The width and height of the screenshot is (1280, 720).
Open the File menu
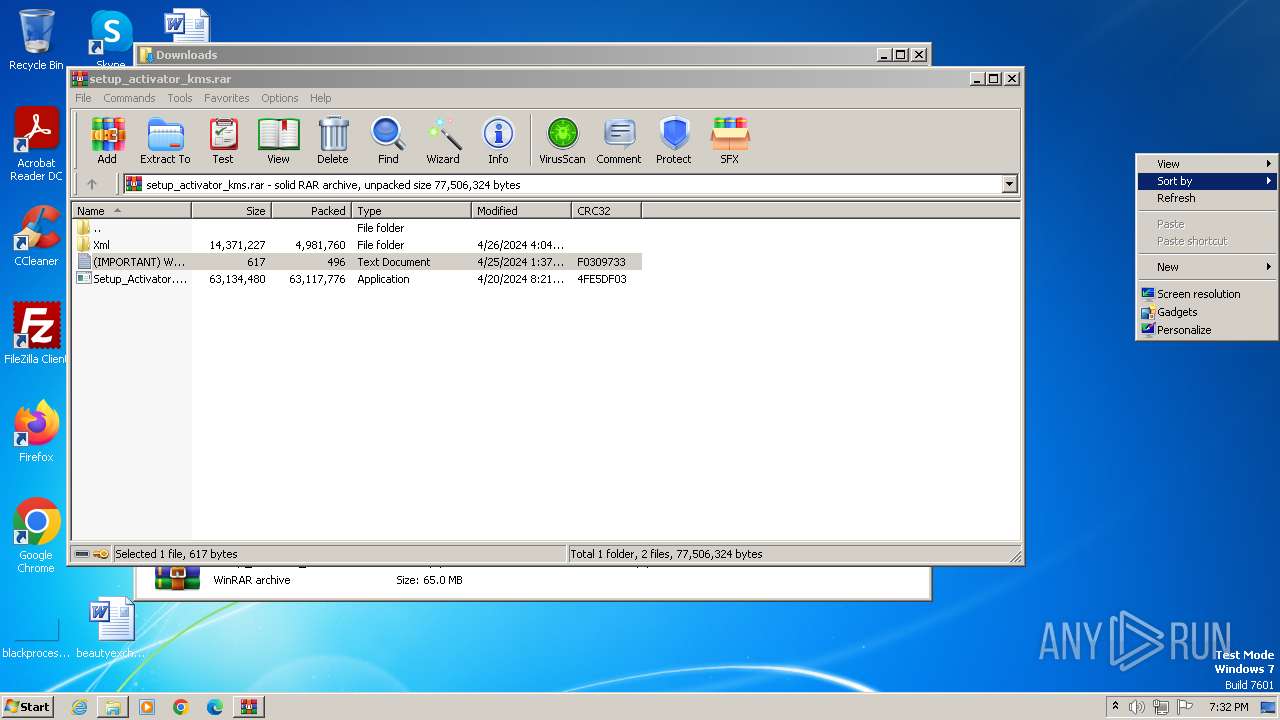tap(83, 98)
